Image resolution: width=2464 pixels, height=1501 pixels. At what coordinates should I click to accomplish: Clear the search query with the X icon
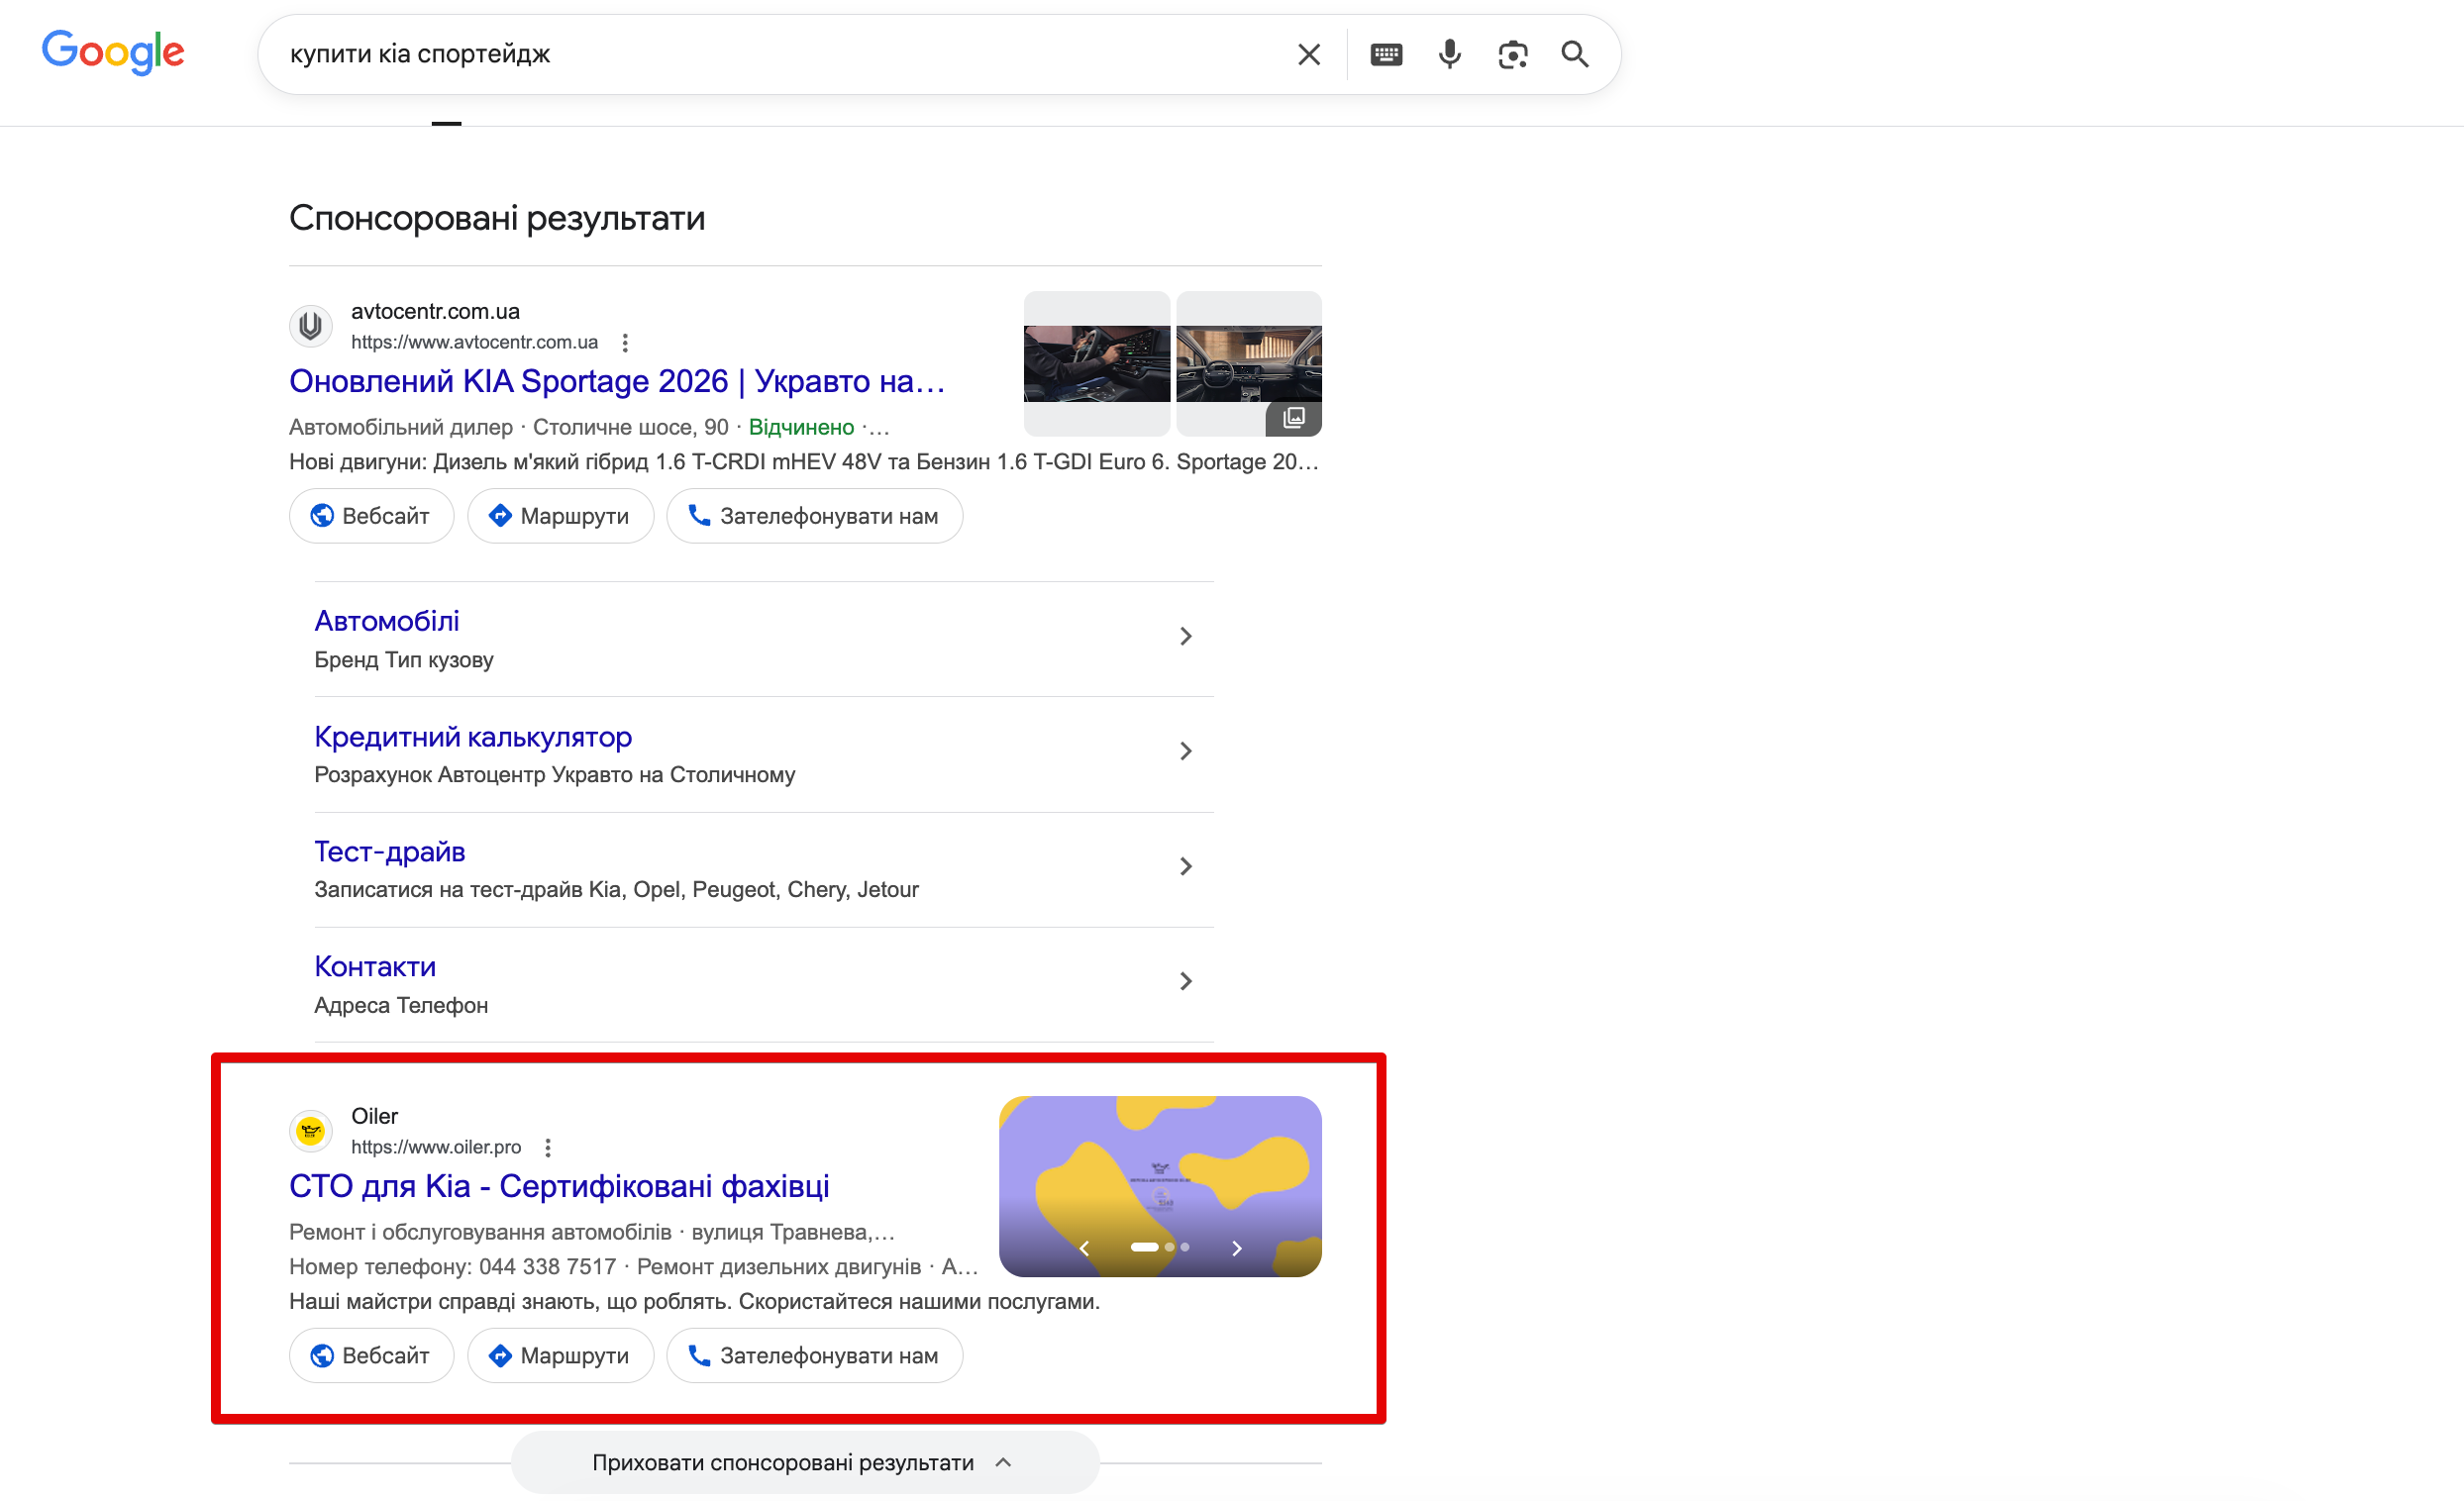1308,54
